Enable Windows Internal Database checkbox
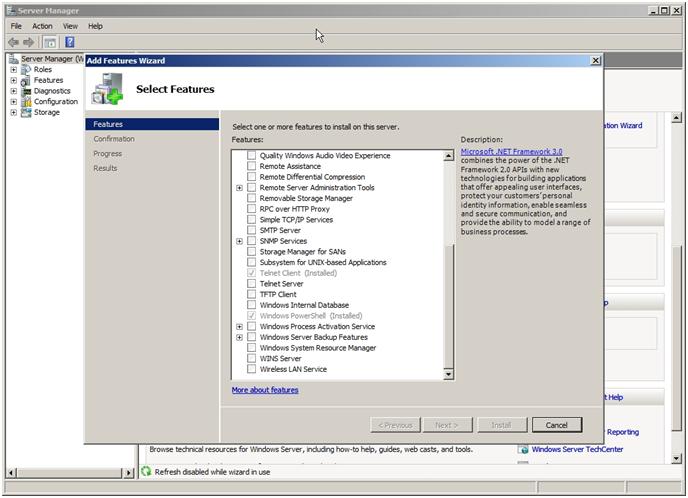Viewport: 688px width, 498px height. 251,305
